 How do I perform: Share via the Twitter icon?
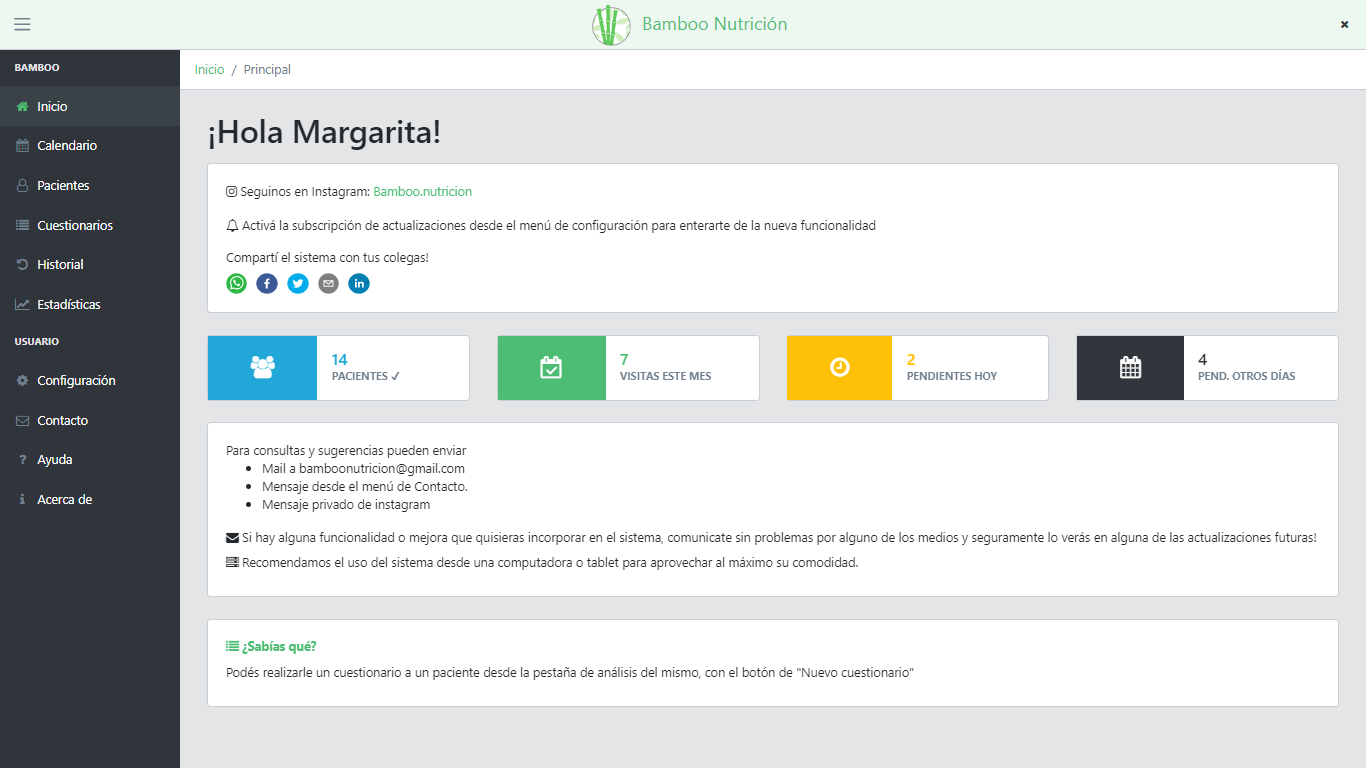[298, 283]
